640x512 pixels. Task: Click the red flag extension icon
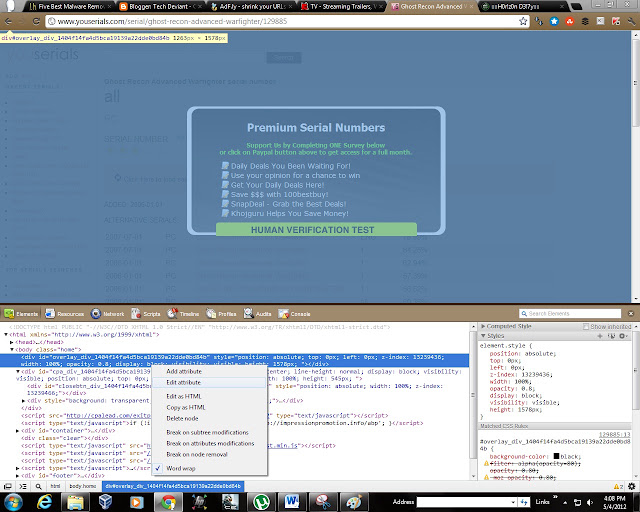616,21
